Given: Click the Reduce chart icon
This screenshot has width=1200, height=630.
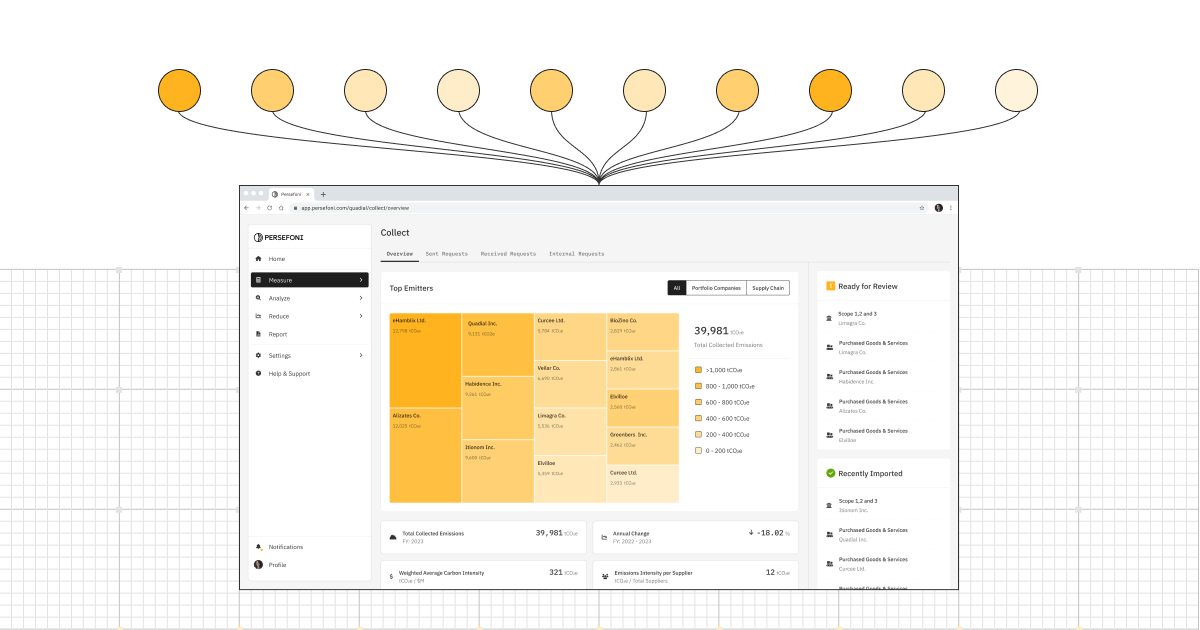Looking at the screenshot, I should 258,316.
